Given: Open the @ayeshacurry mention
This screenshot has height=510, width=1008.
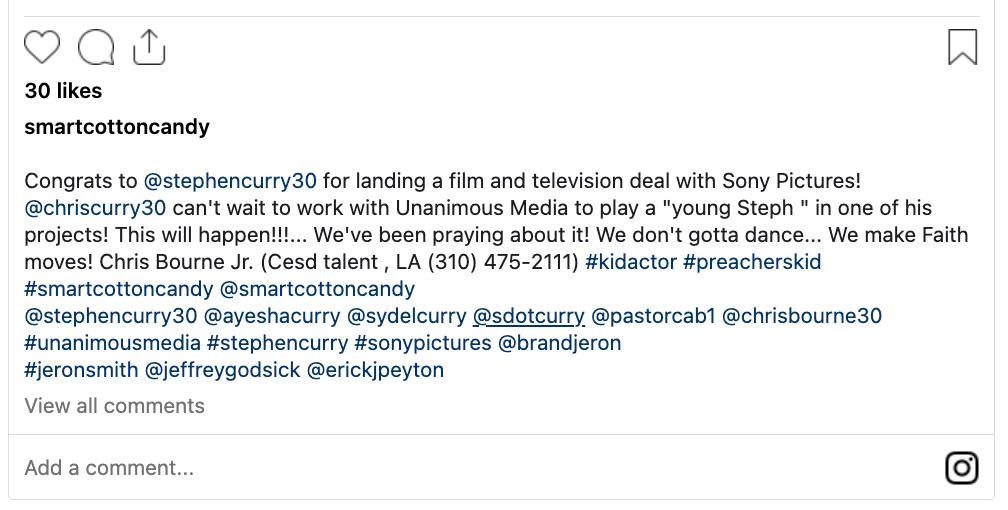Looking at the screenshot, I should coord(272,316).
